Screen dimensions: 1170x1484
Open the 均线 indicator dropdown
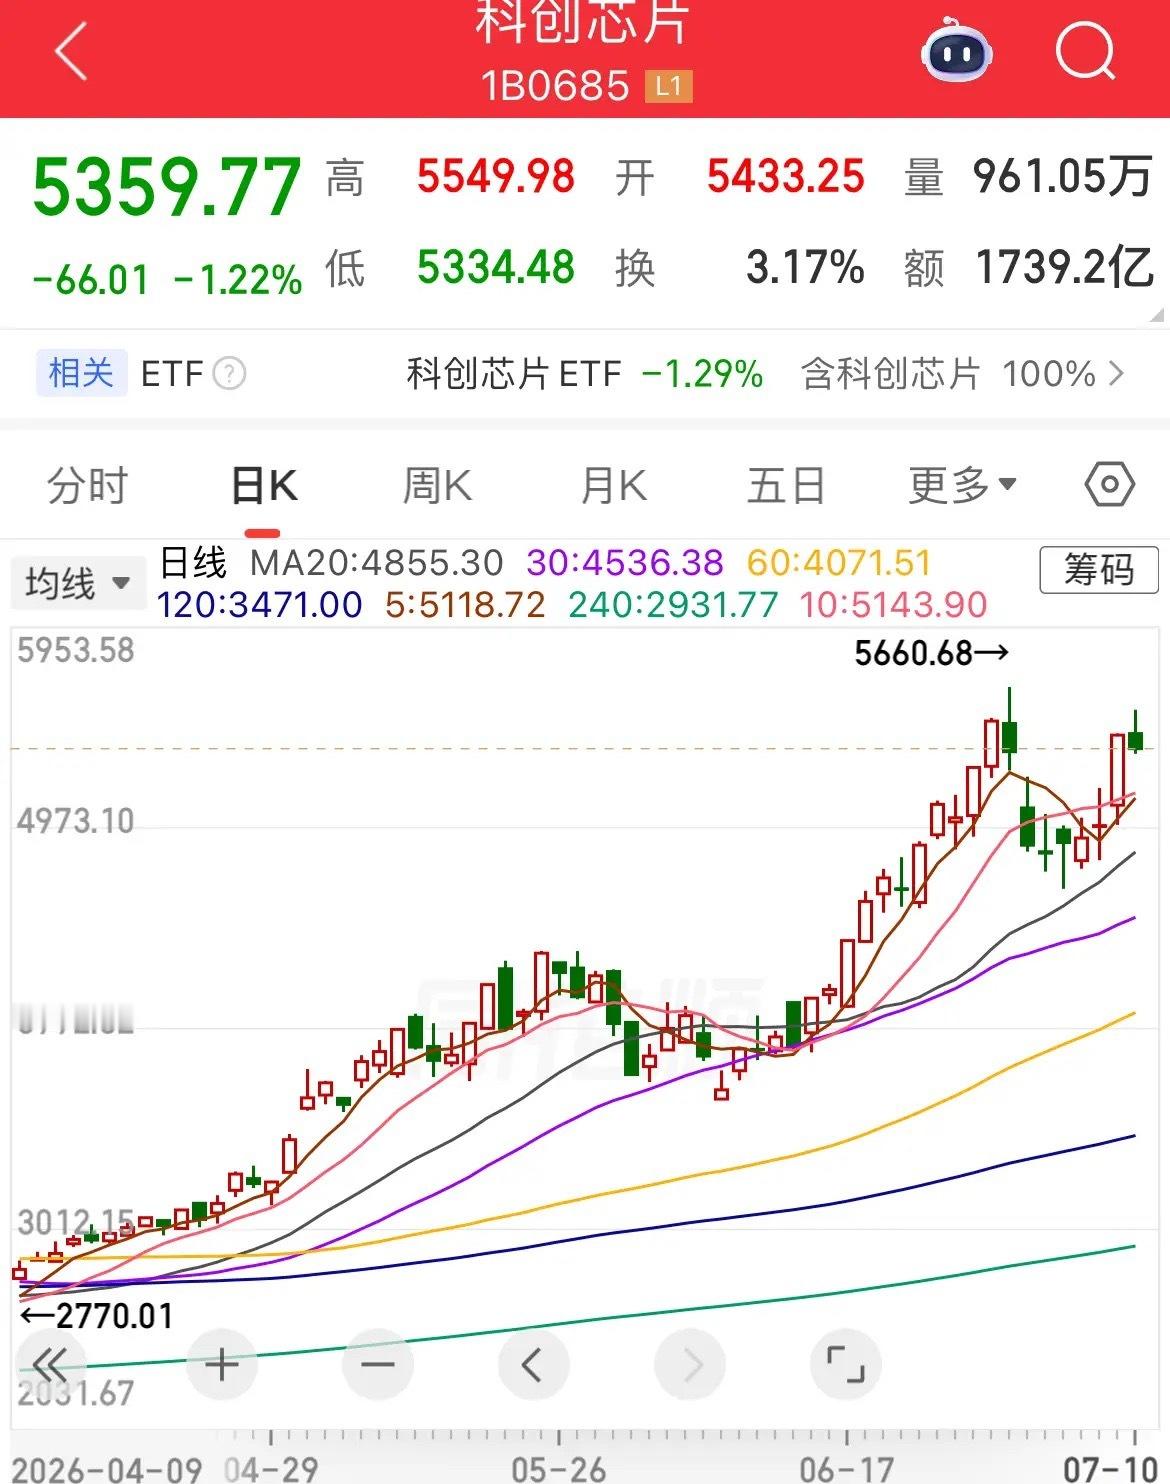(x=78, y=583)
